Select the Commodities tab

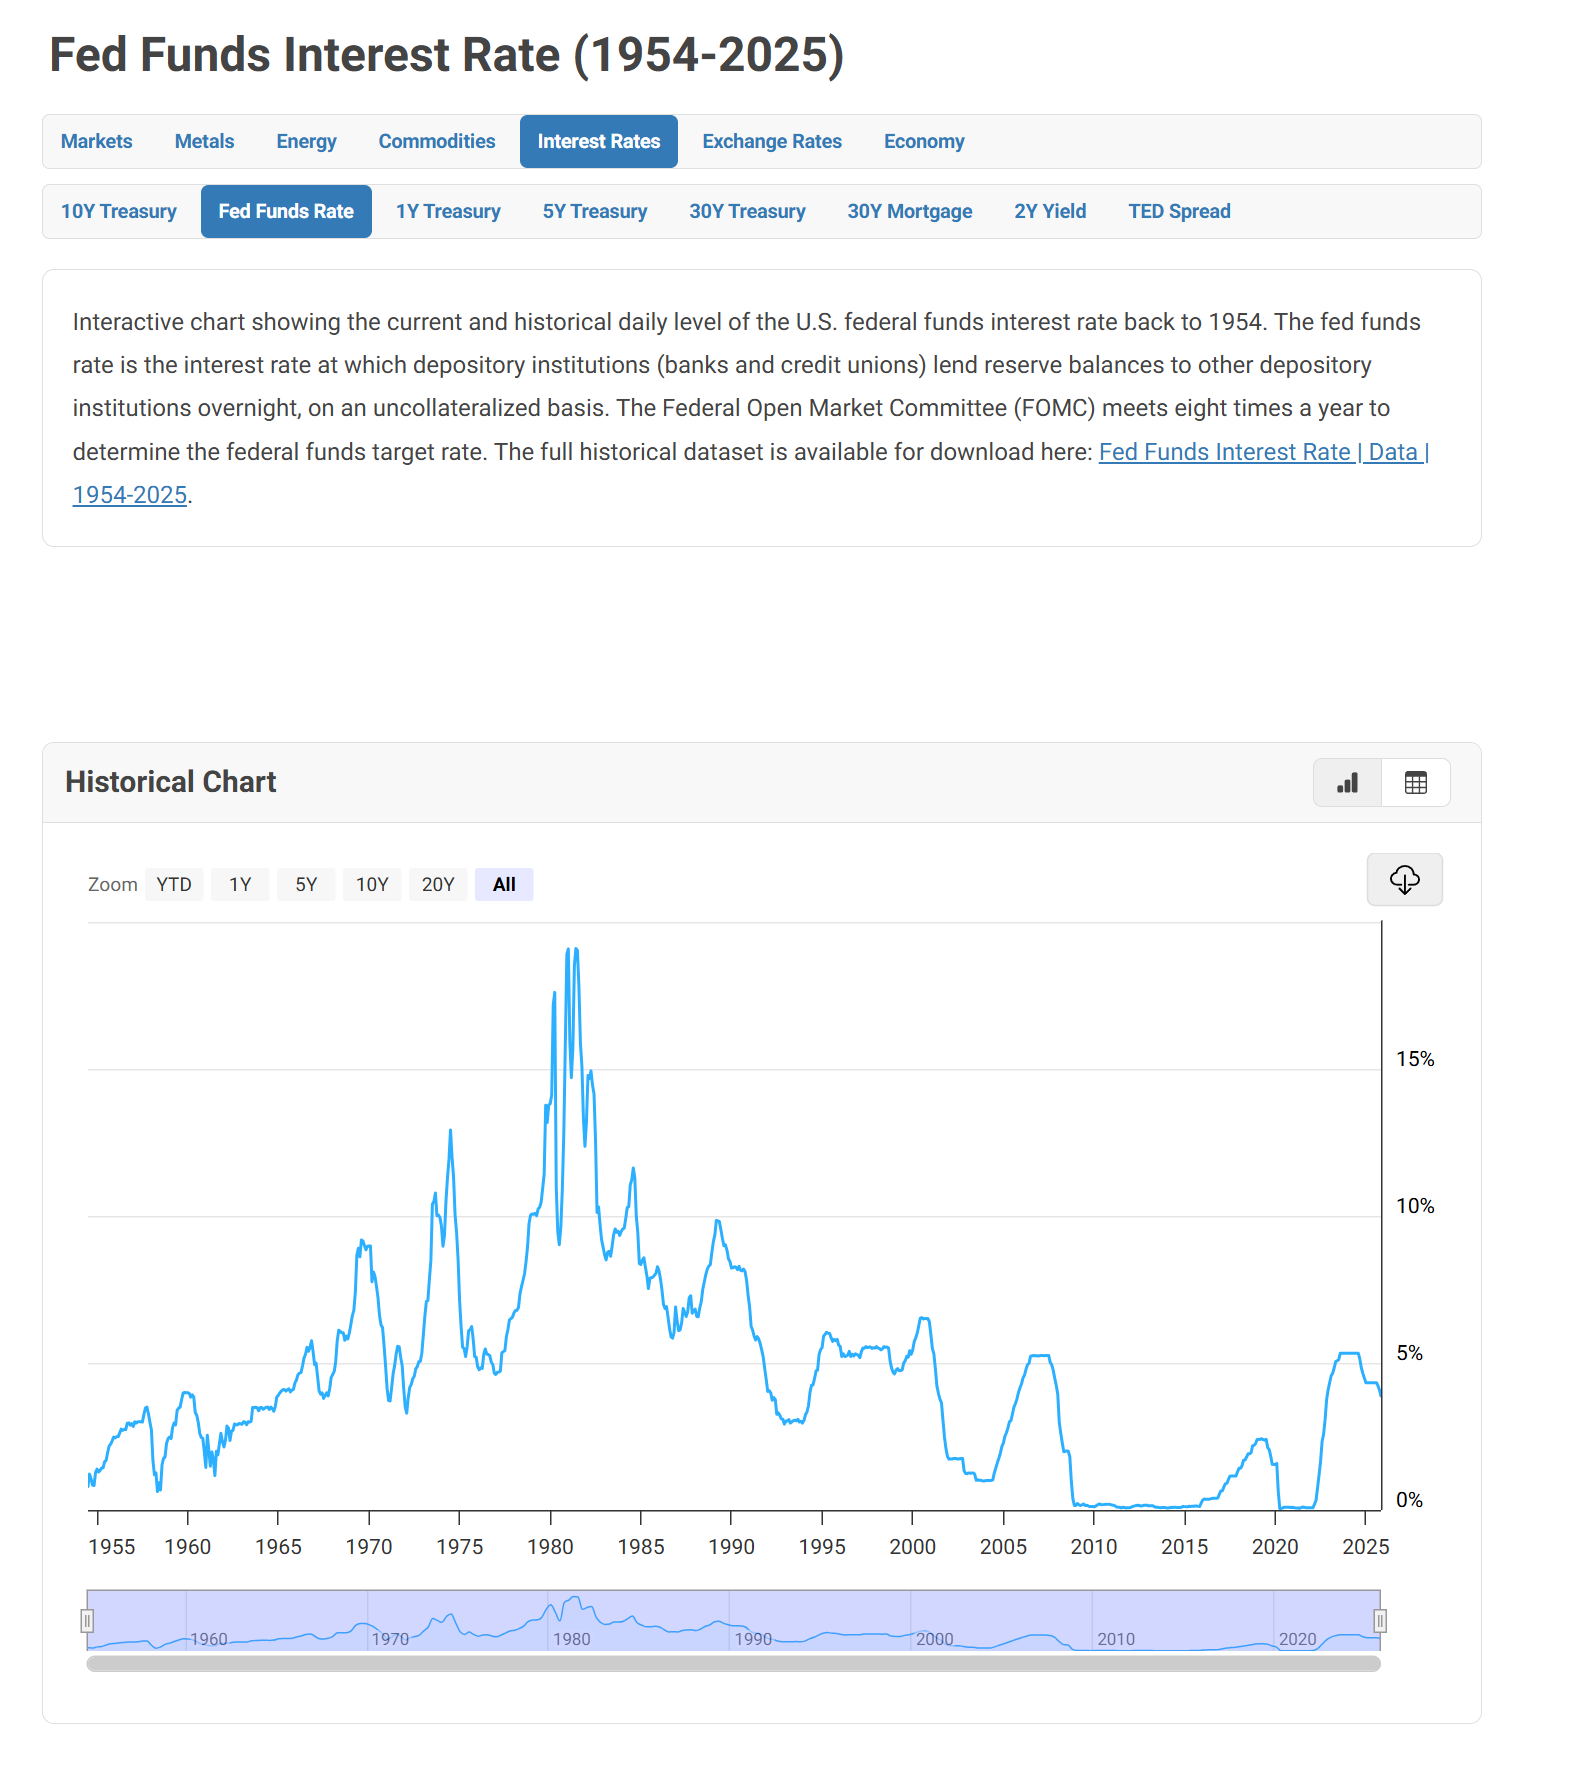pos(436,141)
